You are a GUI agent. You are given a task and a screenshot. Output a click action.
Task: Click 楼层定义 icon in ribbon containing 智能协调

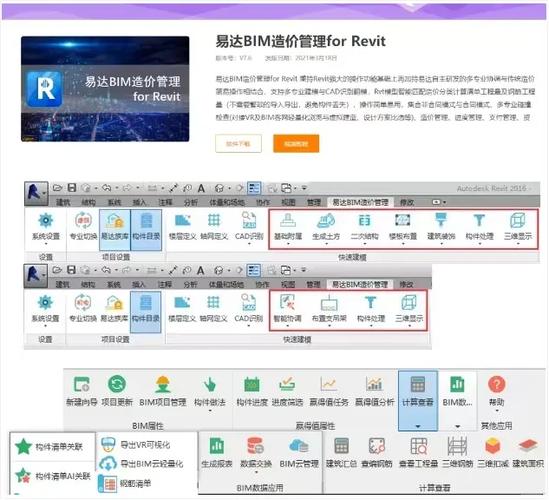click(182, 303)
